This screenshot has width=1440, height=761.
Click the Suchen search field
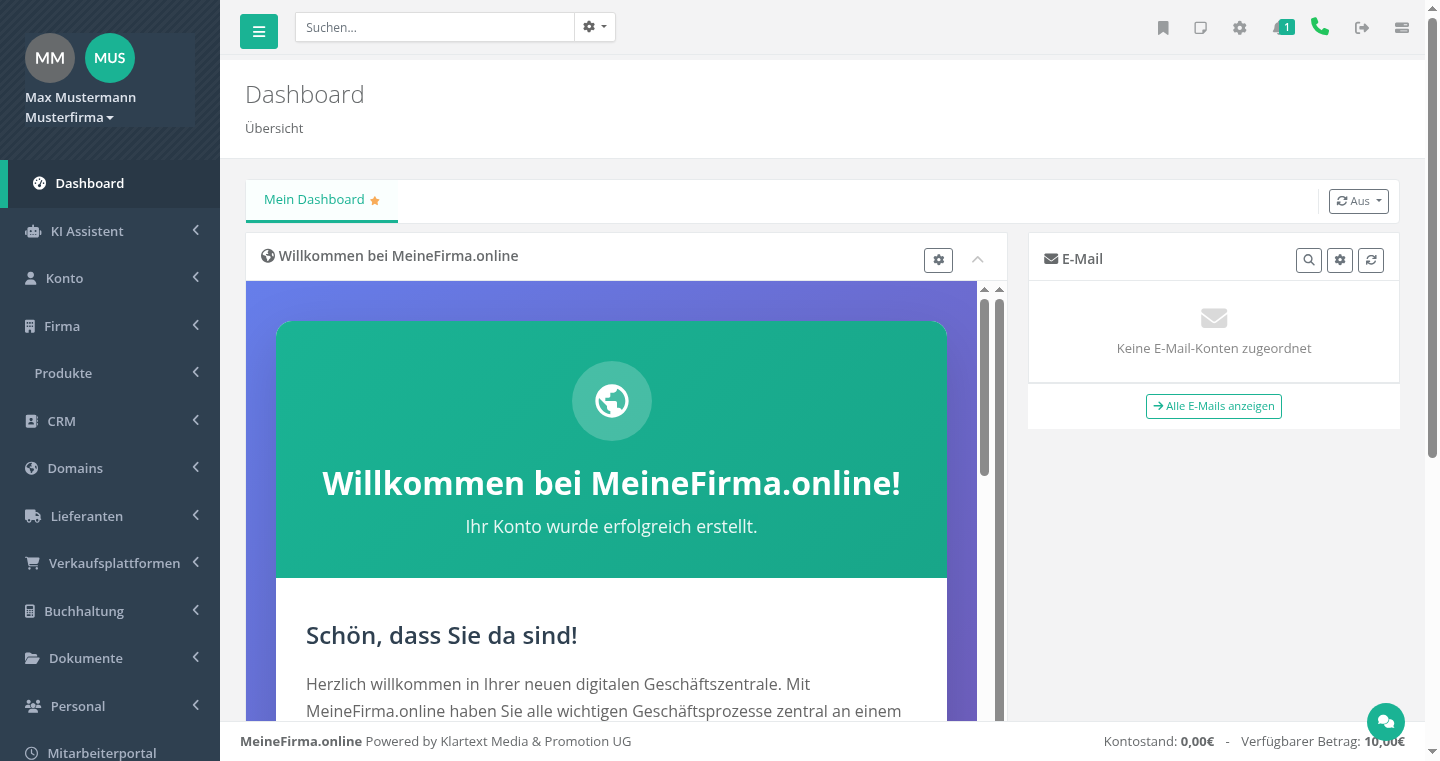pyautogui.click(x=435, y=27)
